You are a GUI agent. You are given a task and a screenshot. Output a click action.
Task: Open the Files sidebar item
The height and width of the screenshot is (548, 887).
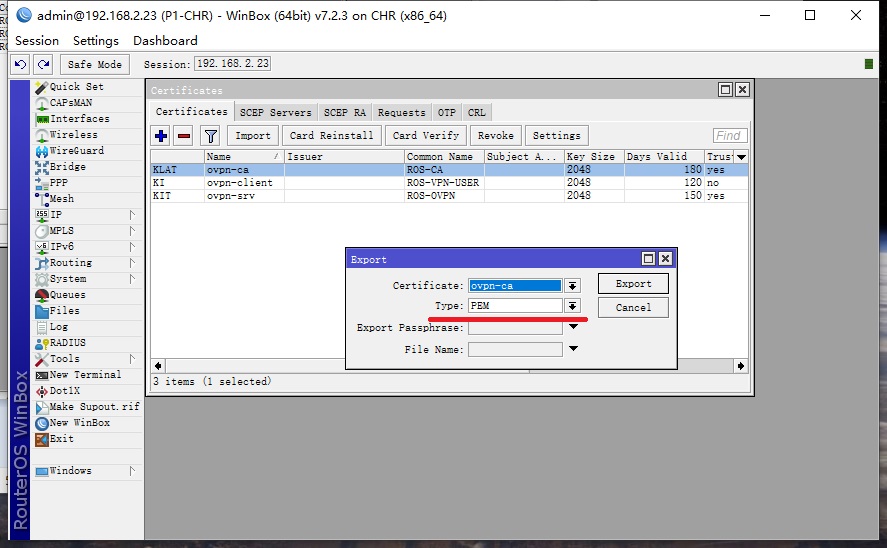[x=64, y=311]
